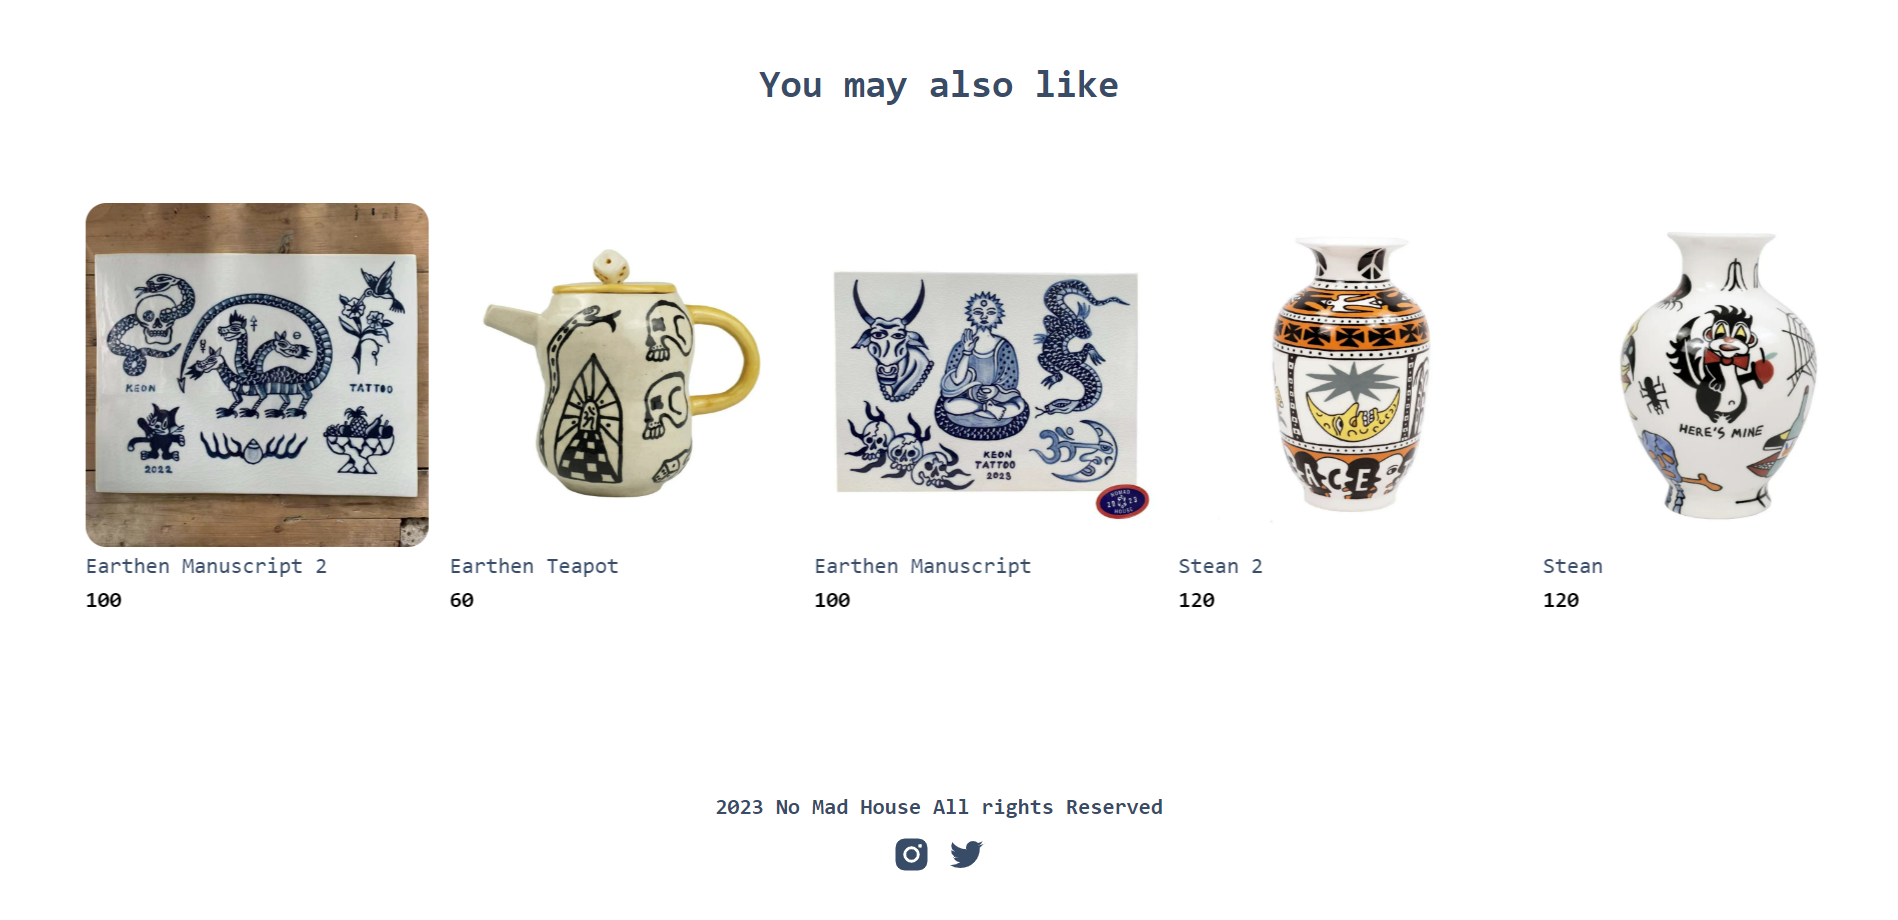Select the Stean 2 orange vase image

click(1350, 375)
